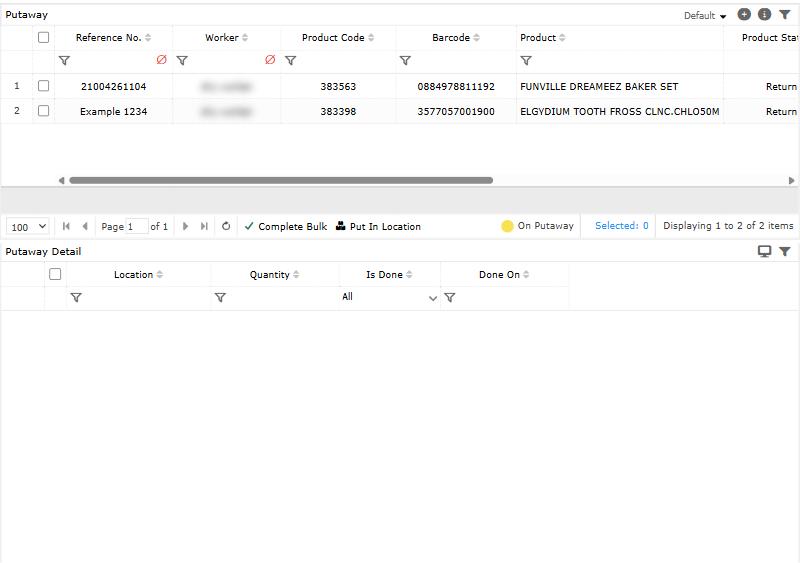Go to next page of Putaway grid

[185, 226]
